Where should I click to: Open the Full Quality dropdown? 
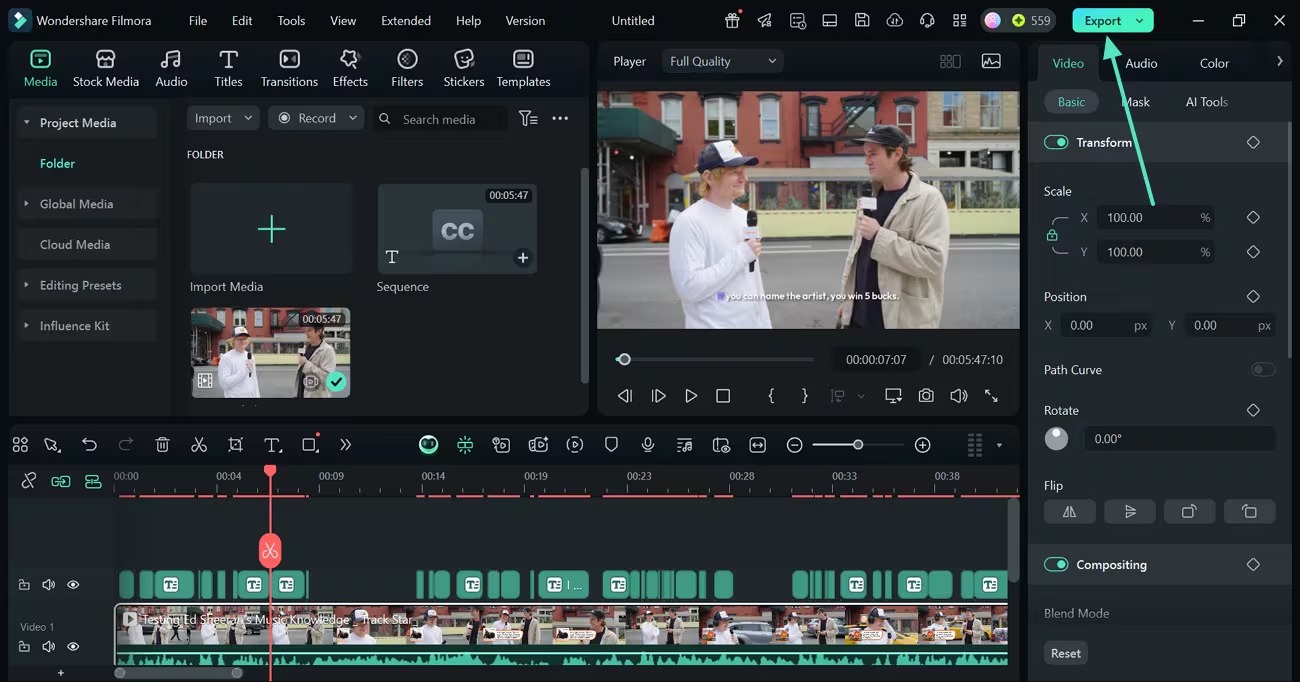click(x=723, y=61)
